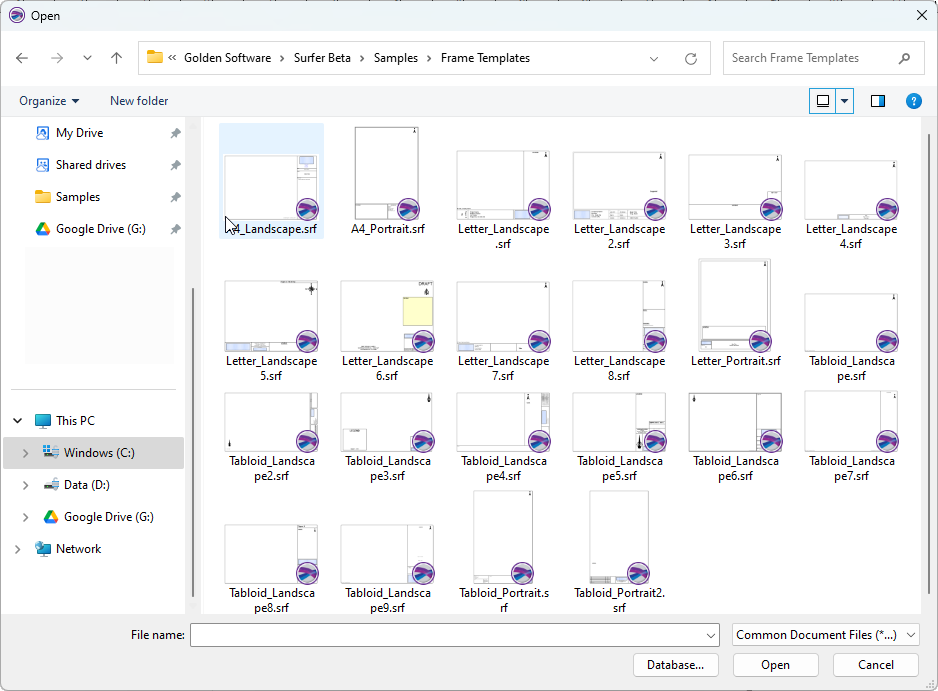Go back to previous folder
Image resolution: width=938 pixels, height=691 pixels.
tap(22, 58)
